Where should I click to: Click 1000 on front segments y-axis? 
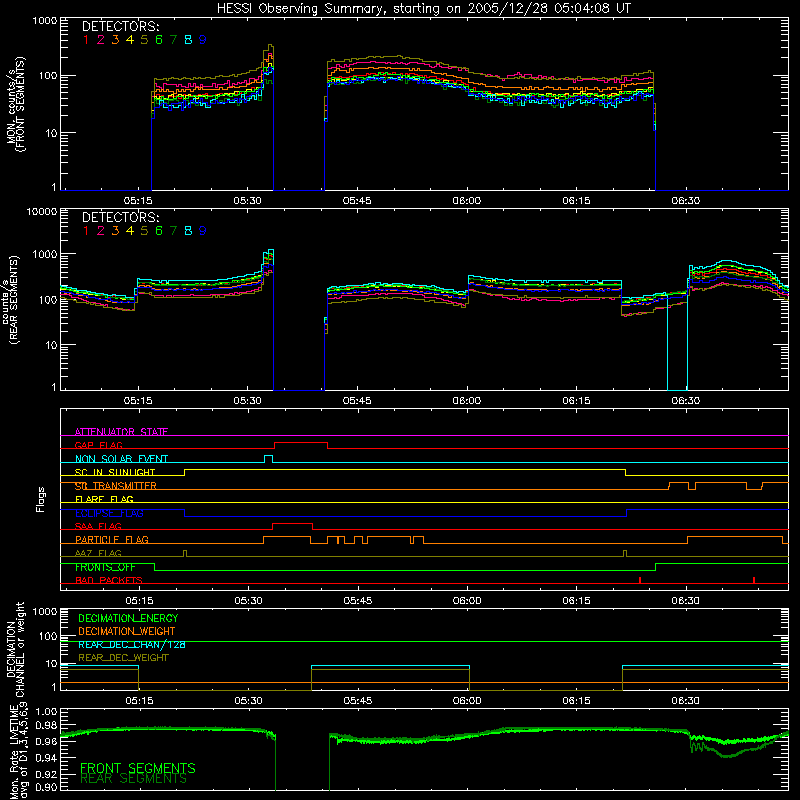pyautogui.click(x=45, y=21)
